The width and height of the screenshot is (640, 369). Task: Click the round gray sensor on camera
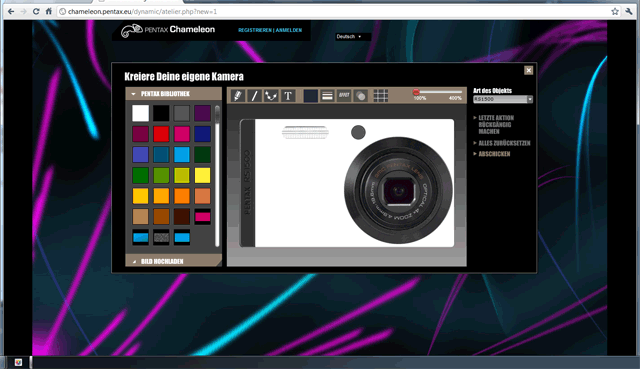click(x=358, y=132)
